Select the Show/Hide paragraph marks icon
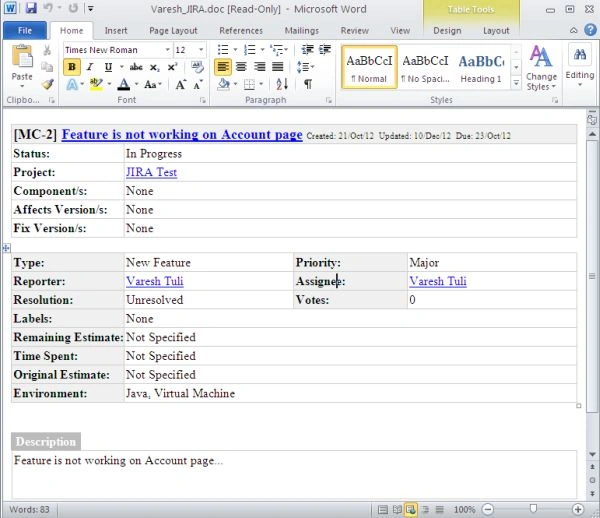The image size is (600, 518). [308, 84]
